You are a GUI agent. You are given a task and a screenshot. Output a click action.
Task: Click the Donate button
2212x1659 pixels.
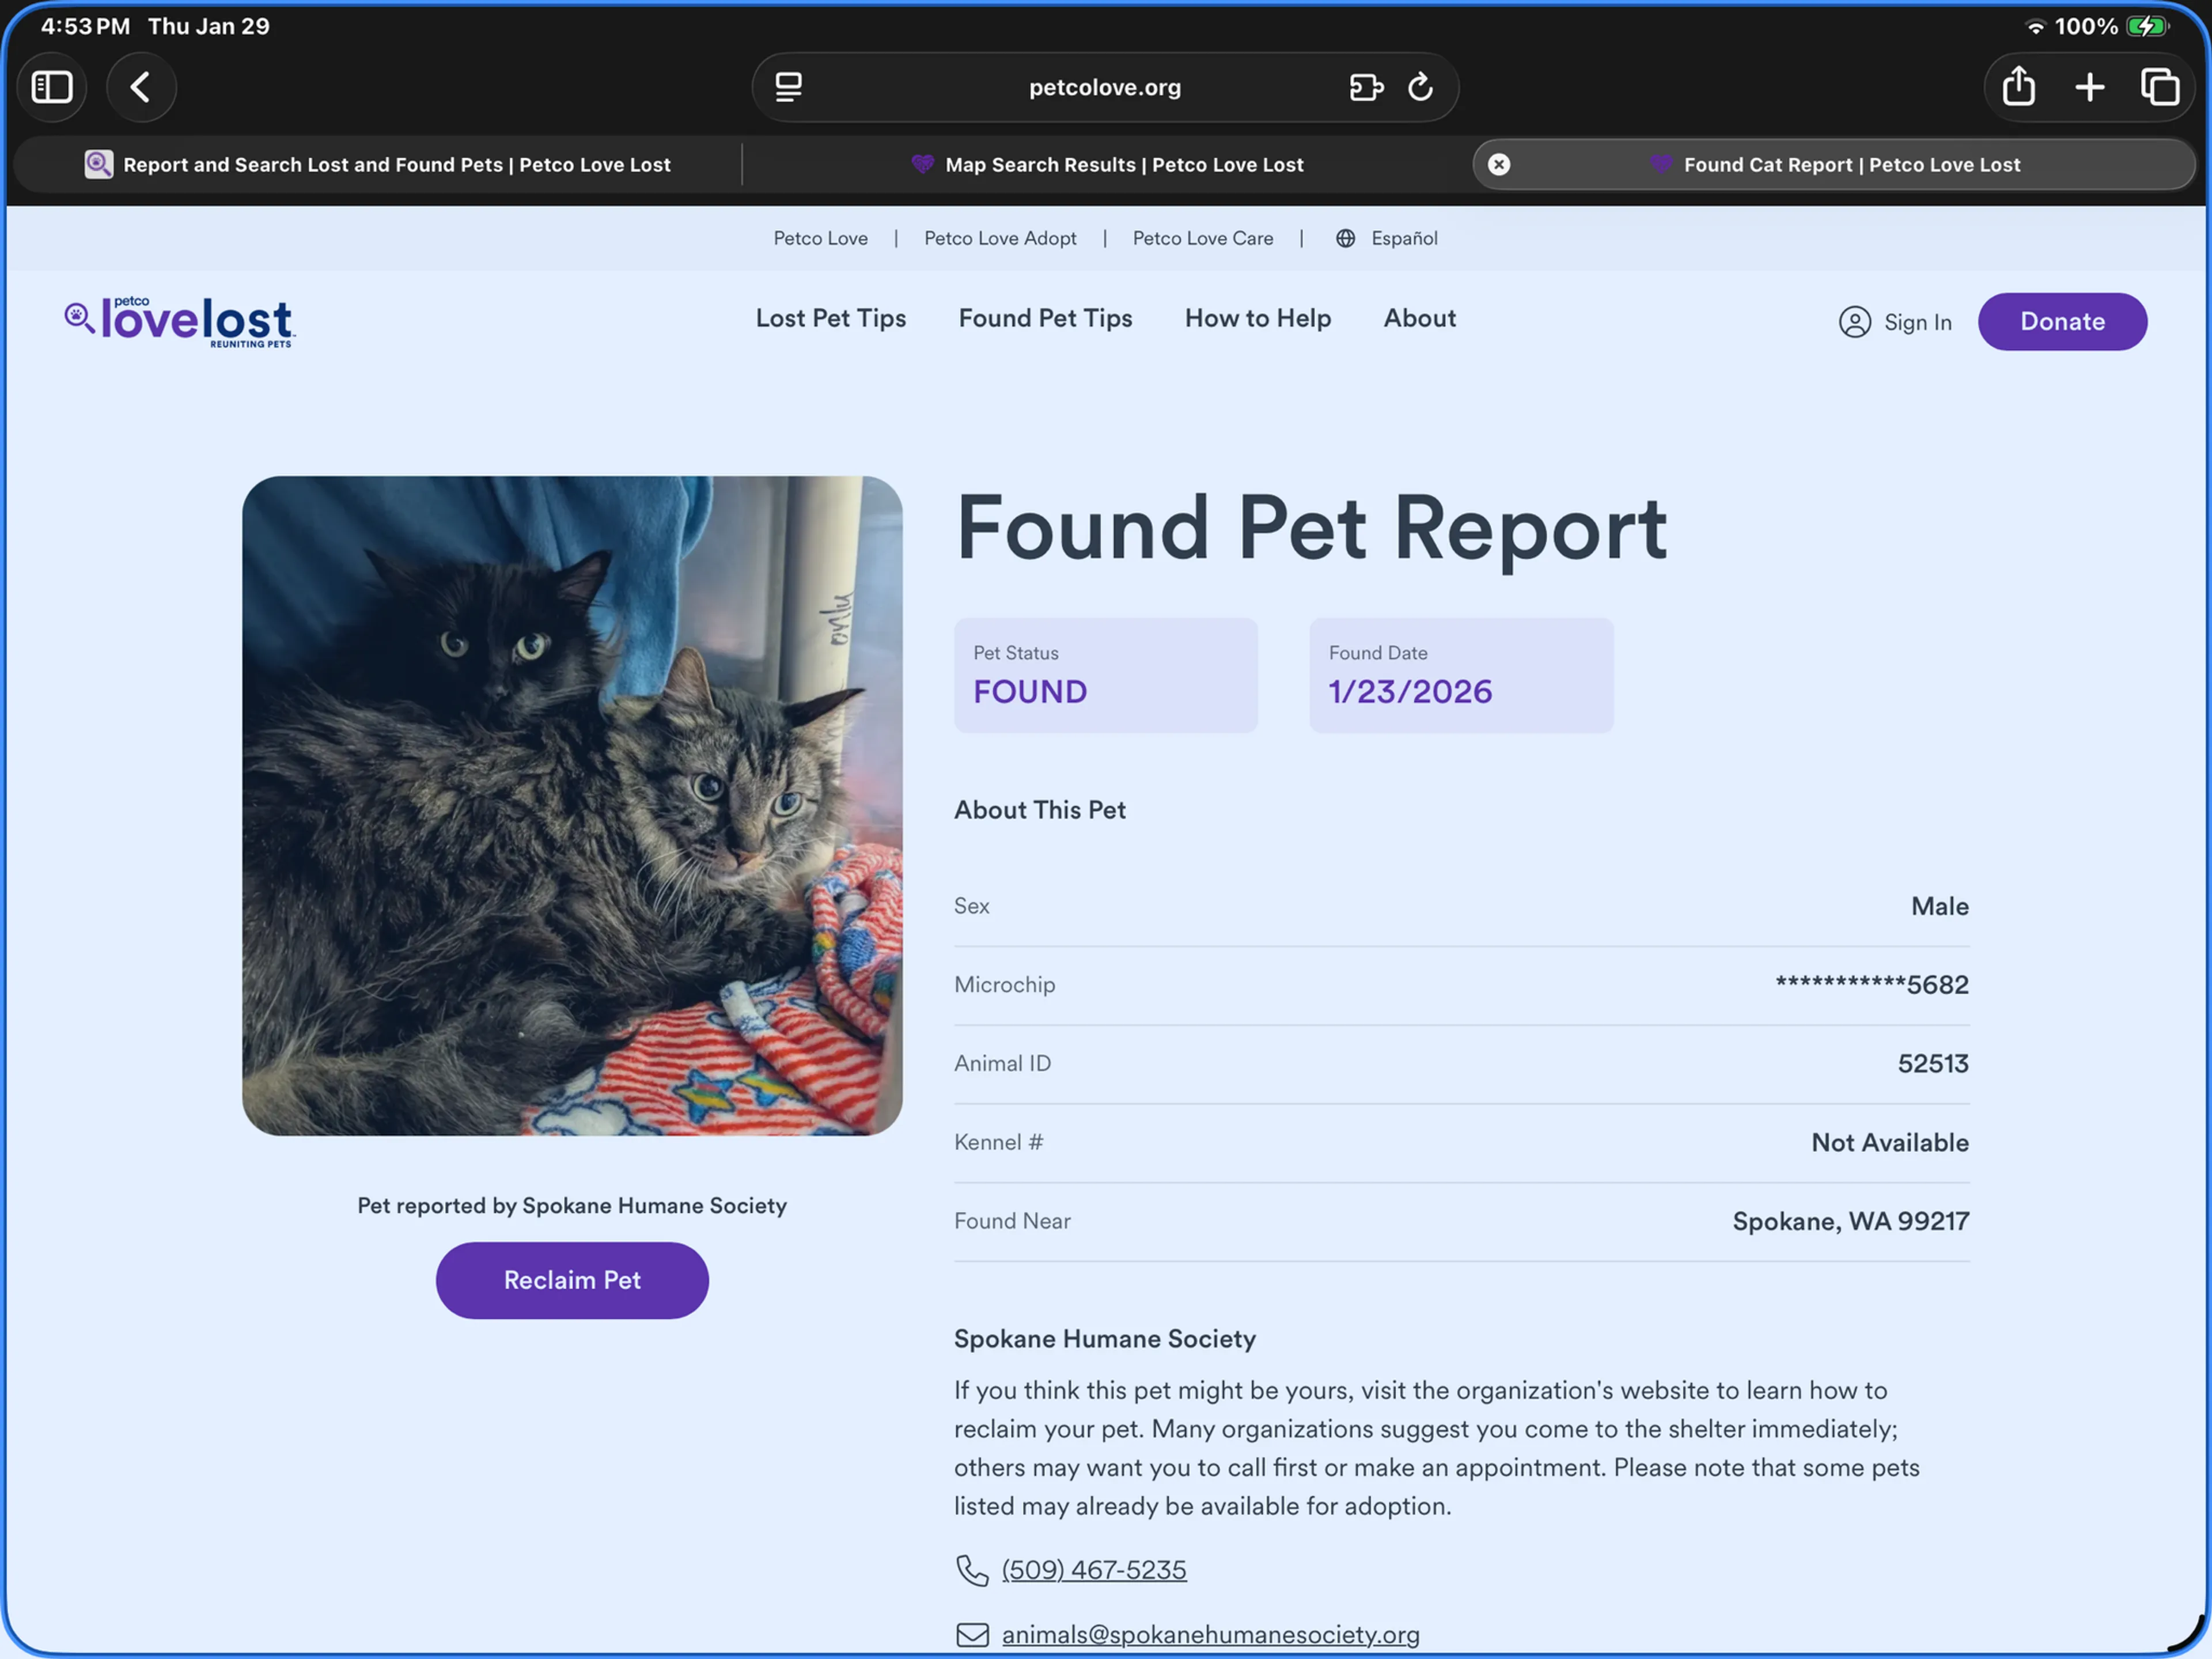2062,321
